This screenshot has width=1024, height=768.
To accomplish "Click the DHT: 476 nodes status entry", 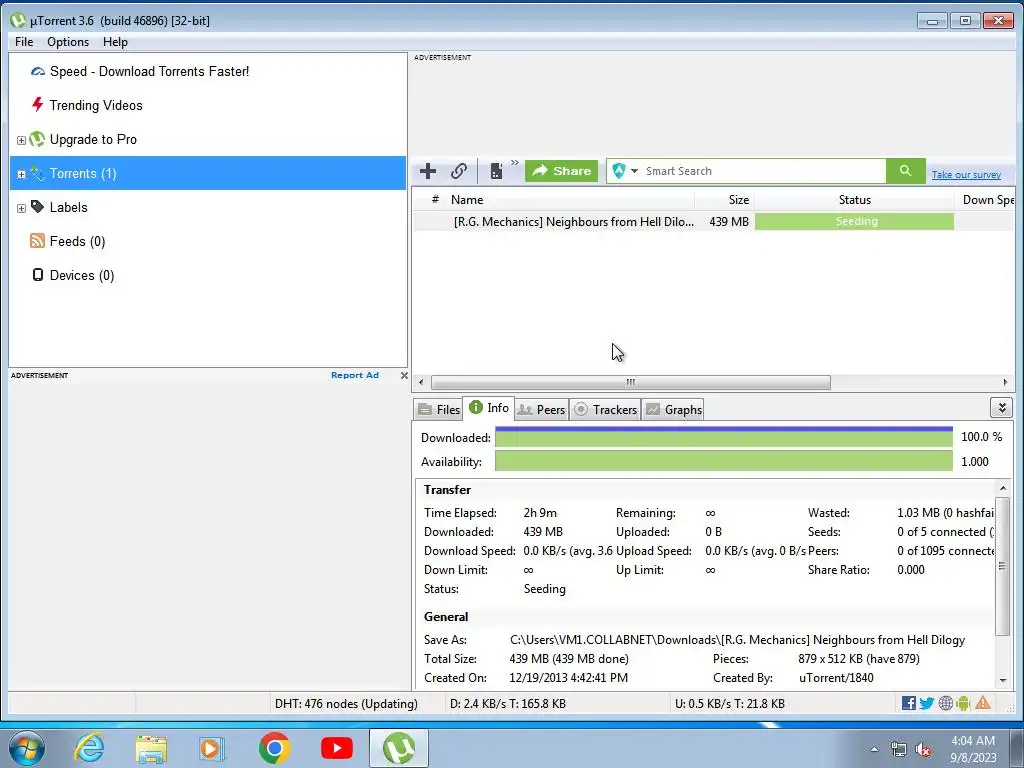I will click(x=346, y=704).
